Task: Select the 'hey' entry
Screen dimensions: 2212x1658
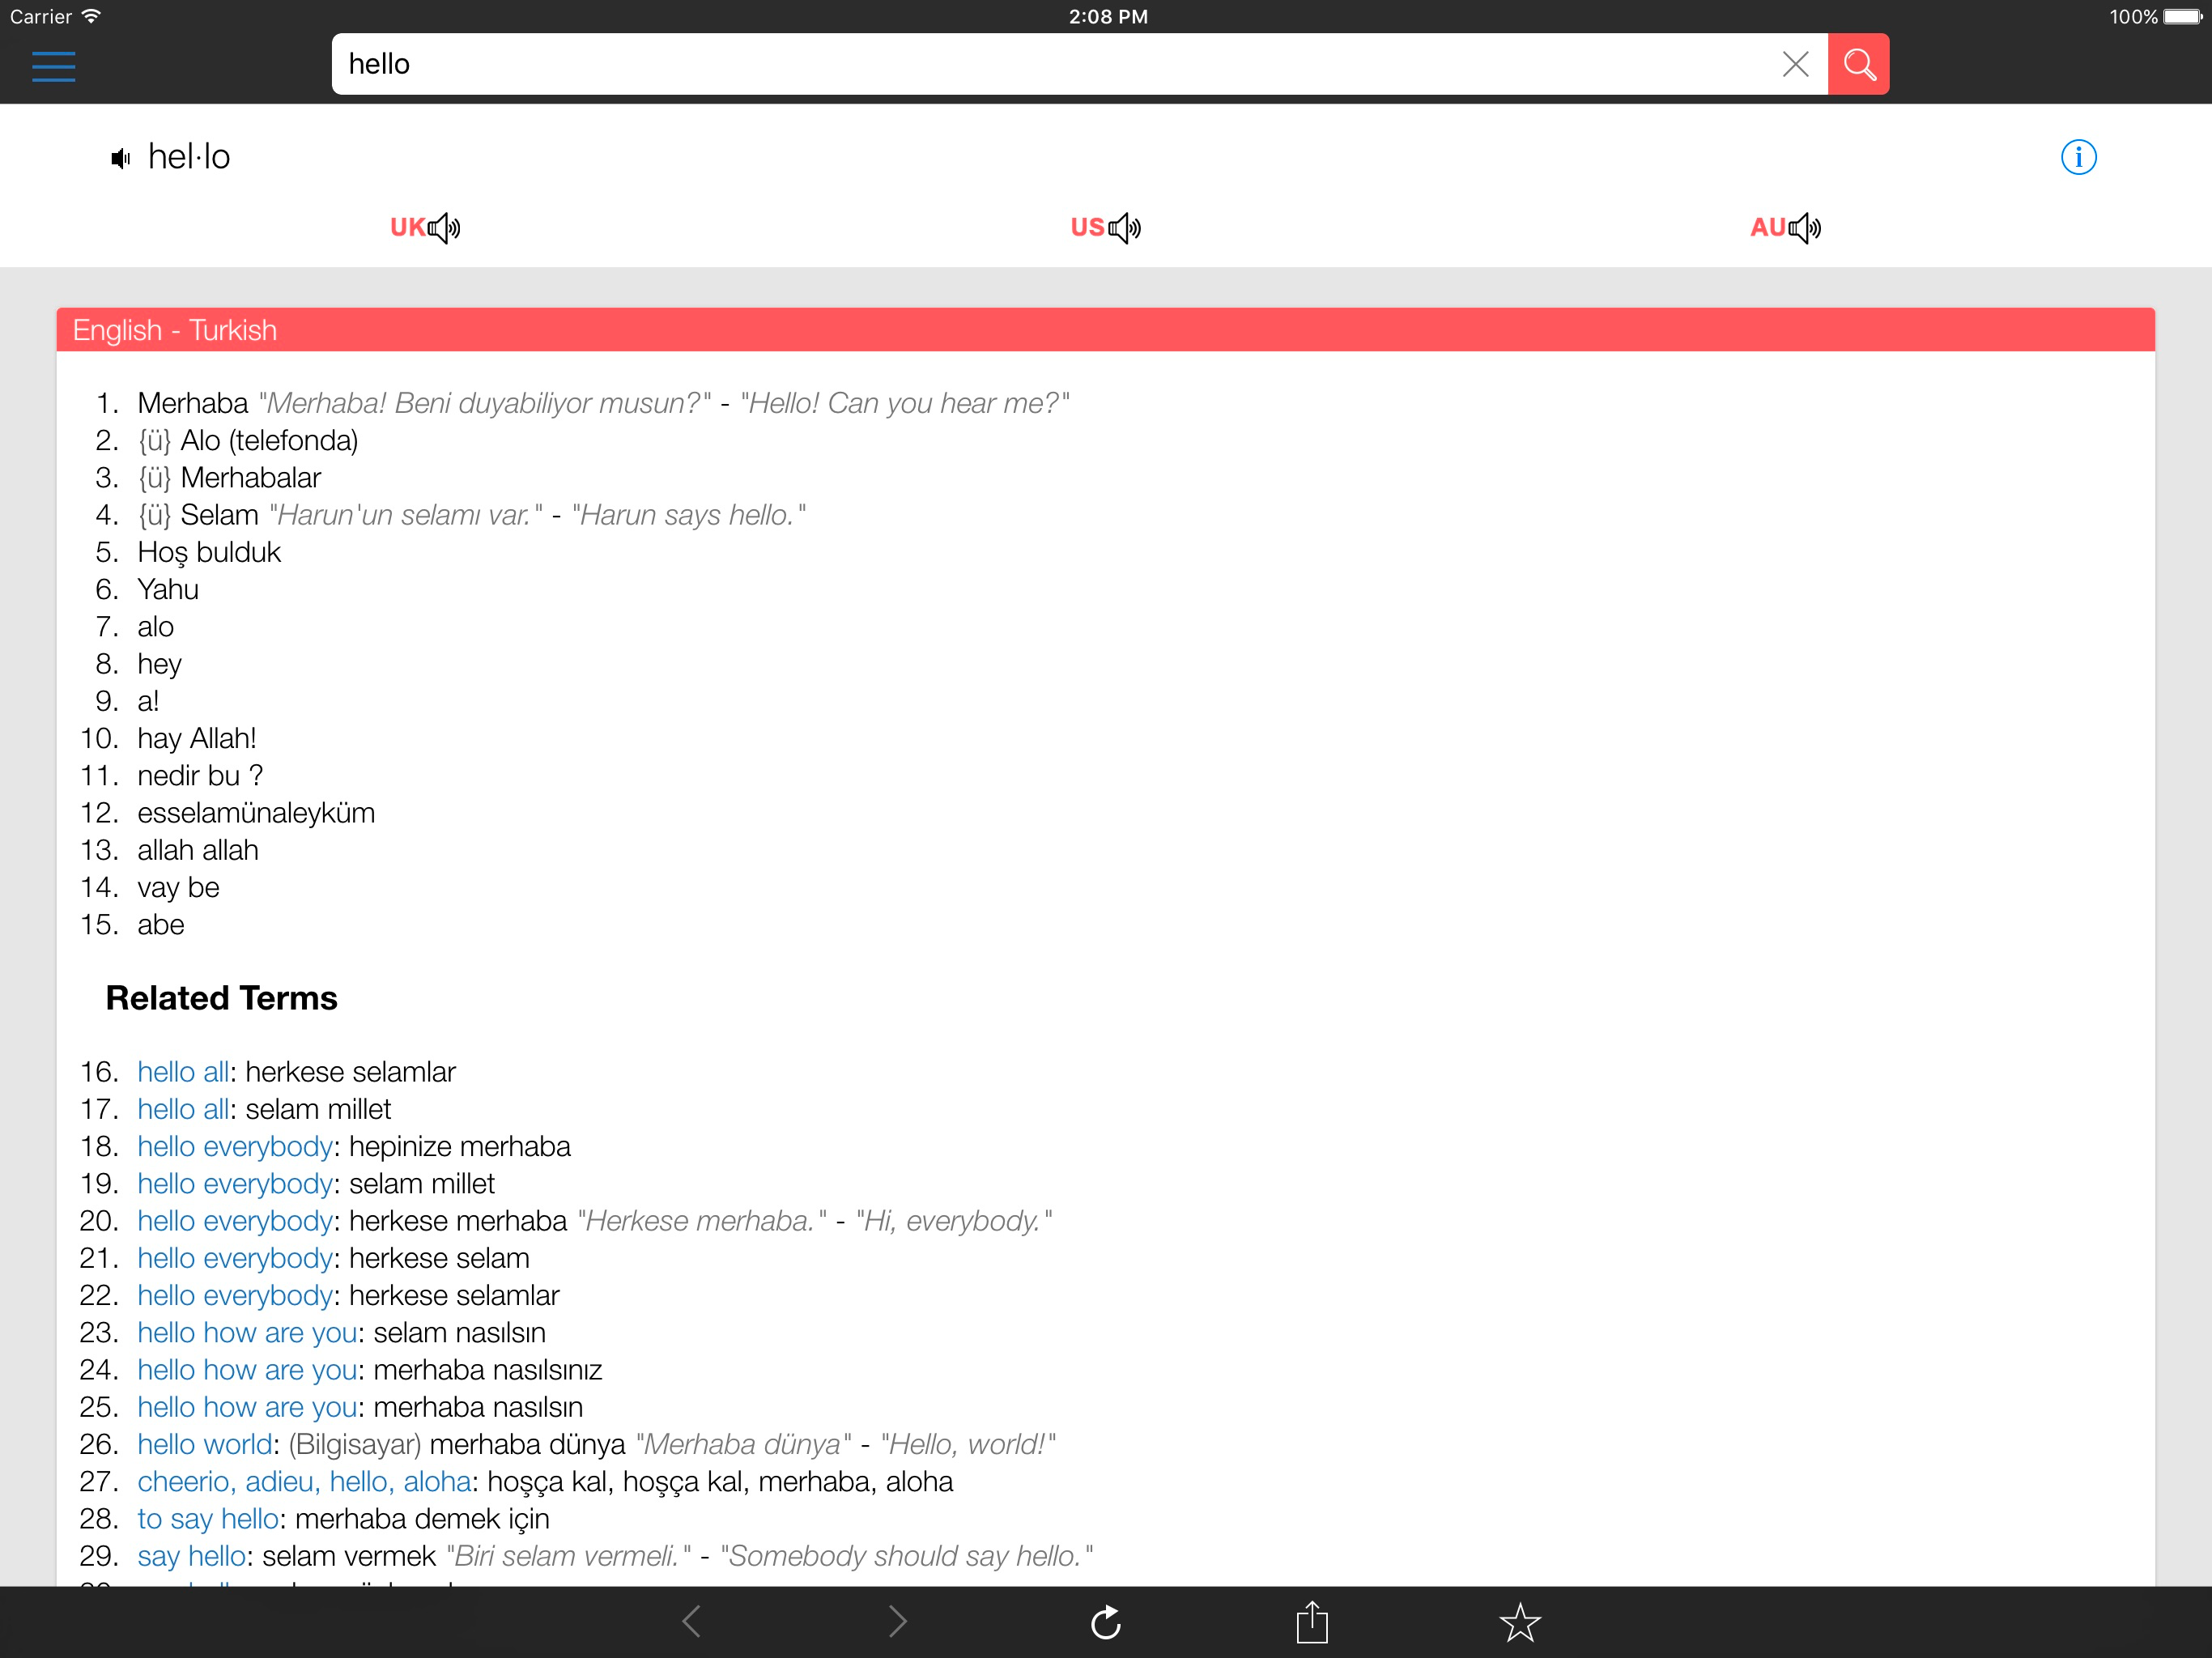Action: (159, 664)
